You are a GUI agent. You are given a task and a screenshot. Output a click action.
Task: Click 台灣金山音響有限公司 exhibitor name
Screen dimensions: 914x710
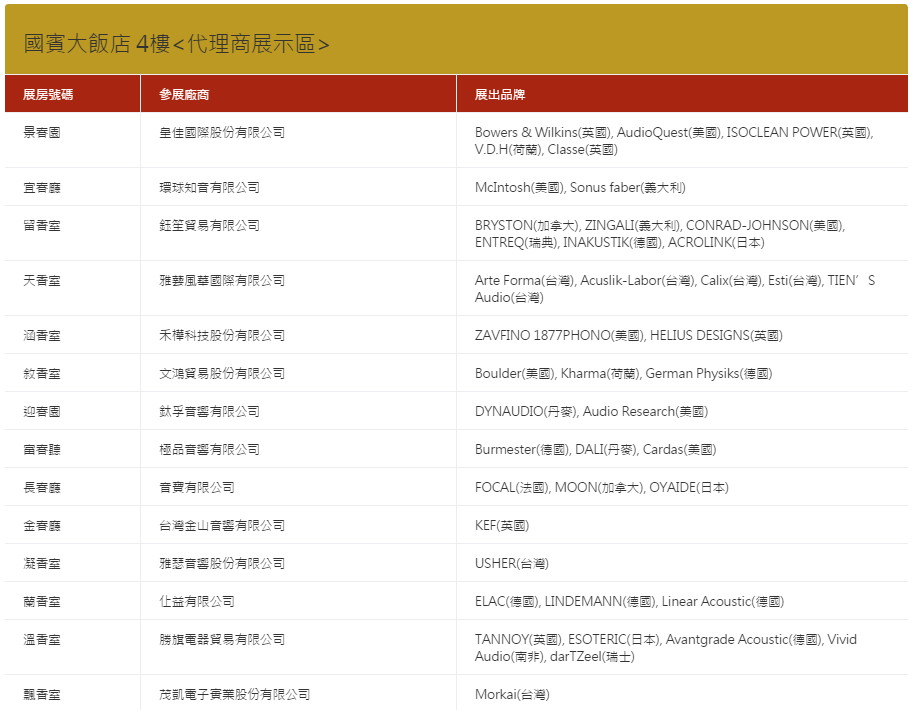(222, 525)
